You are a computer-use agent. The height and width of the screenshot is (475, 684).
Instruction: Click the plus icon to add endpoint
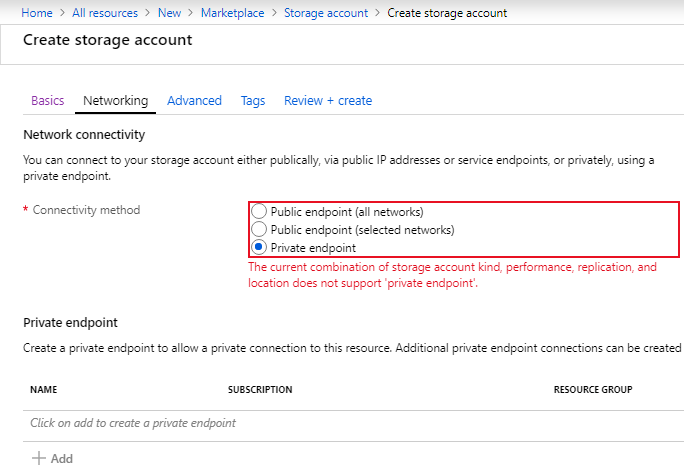[x=39, y=458]
